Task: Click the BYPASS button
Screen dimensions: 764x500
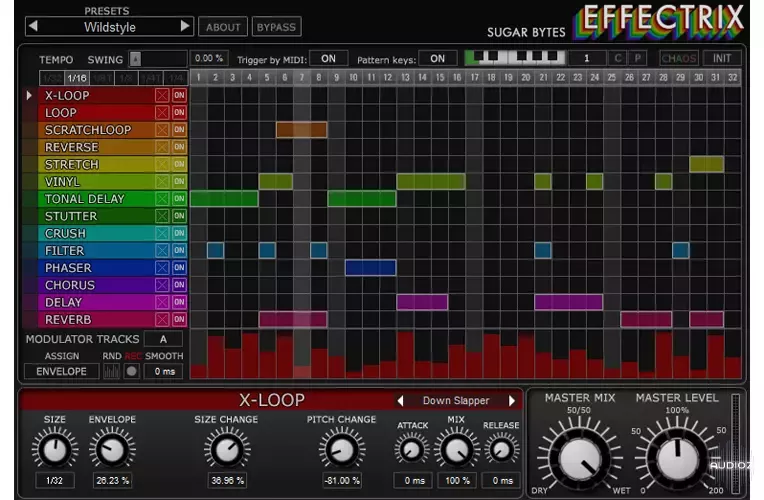Action: coord(276,27)
